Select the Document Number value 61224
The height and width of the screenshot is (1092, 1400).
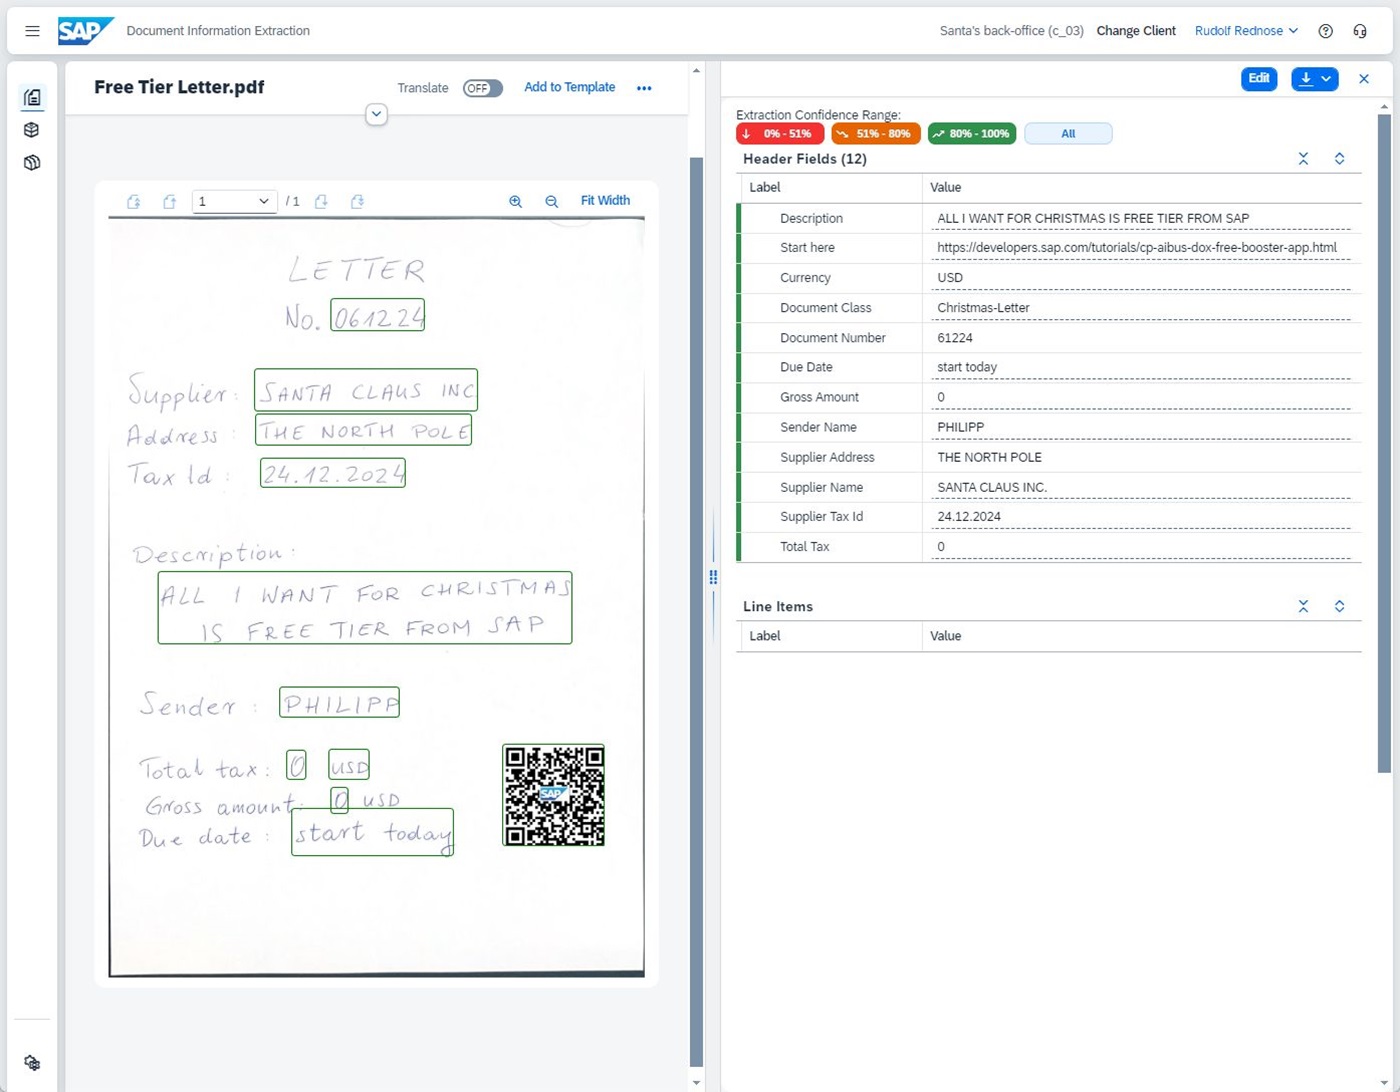coord(1143,337)
